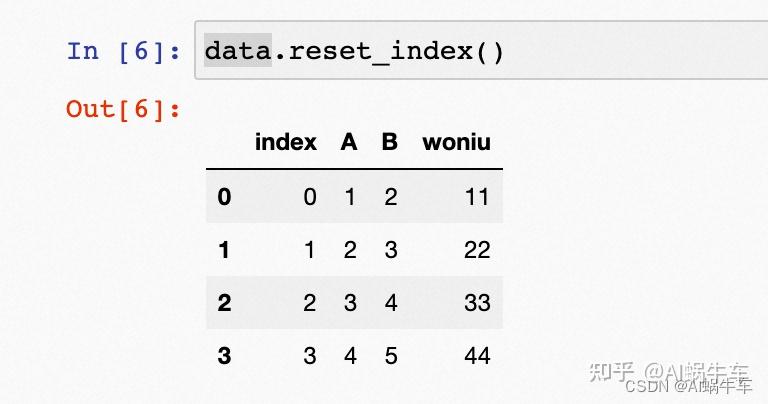Click the CSDN @AI蜗牛车 watermark text
The width and height of the screenshot is (768, 404).
click(688, 386)
